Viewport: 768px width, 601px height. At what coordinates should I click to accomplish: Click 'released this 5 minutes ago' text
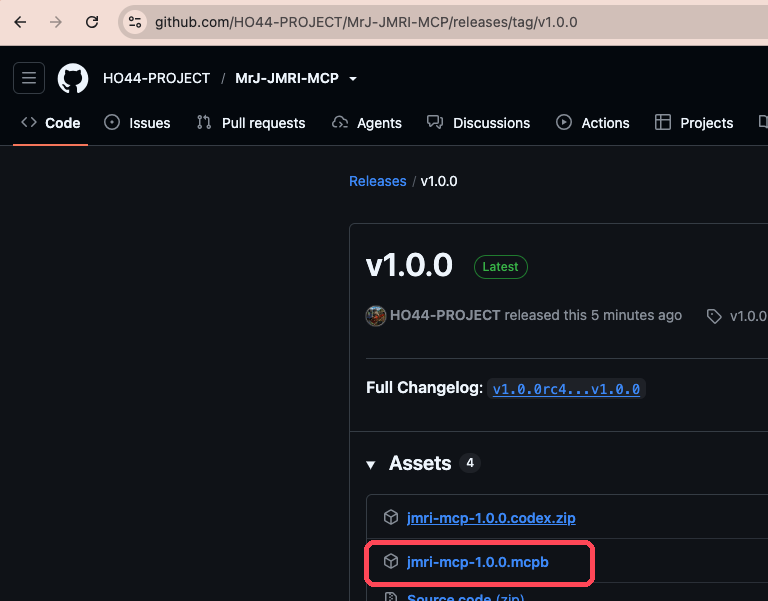point(593,315)
